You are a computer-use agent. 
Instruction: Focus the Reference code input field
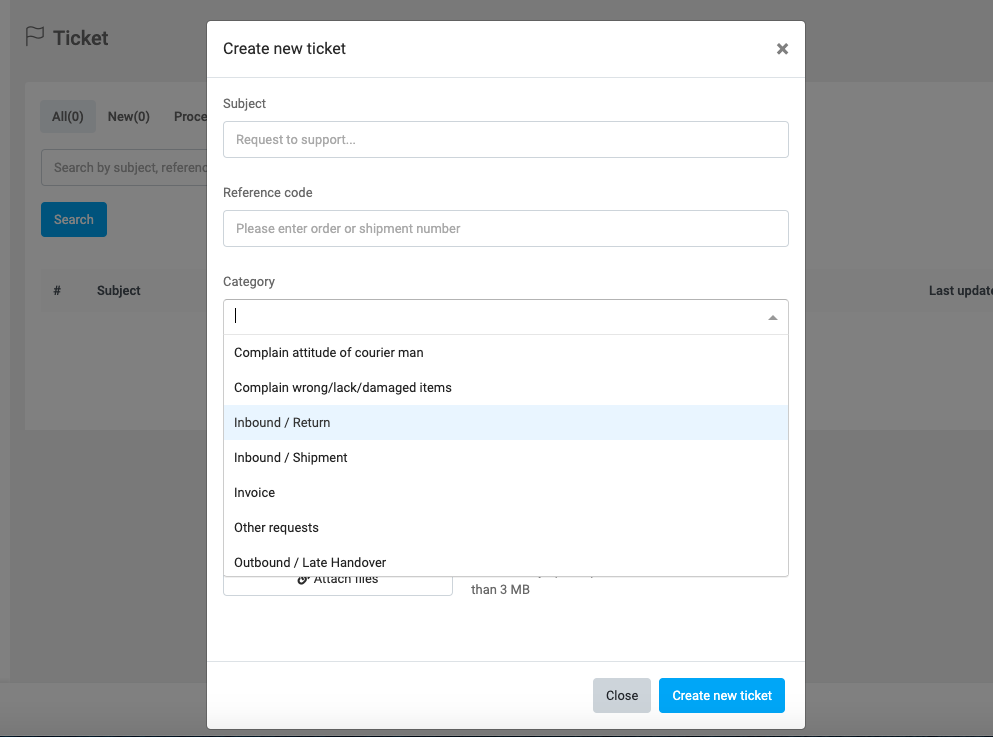point(505,229)
